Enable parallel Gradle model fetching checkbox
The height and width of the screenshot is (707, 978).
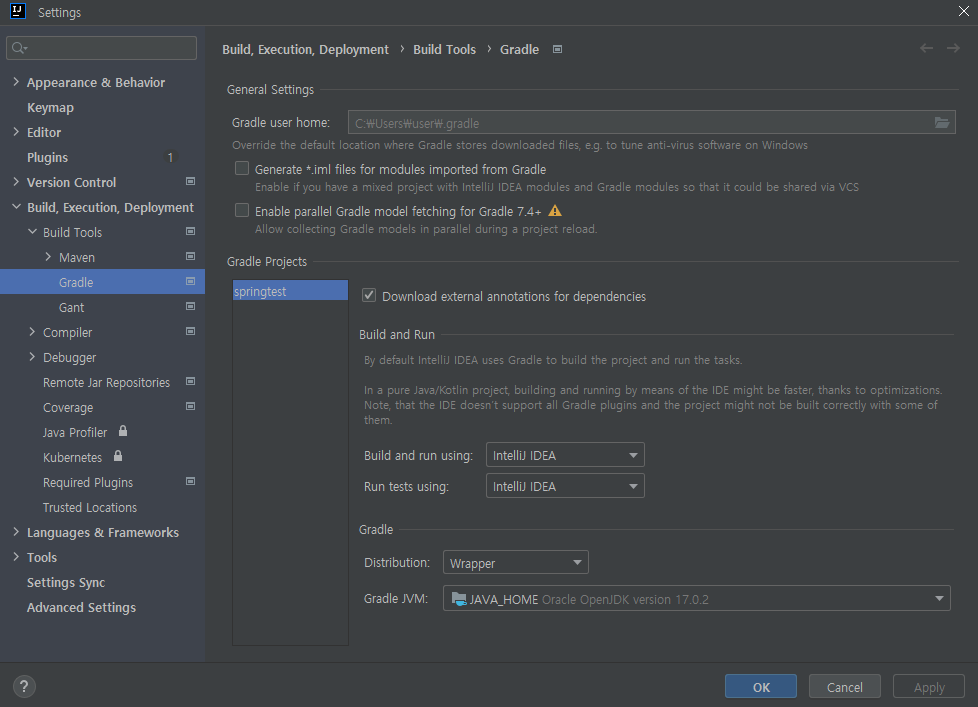242,211
